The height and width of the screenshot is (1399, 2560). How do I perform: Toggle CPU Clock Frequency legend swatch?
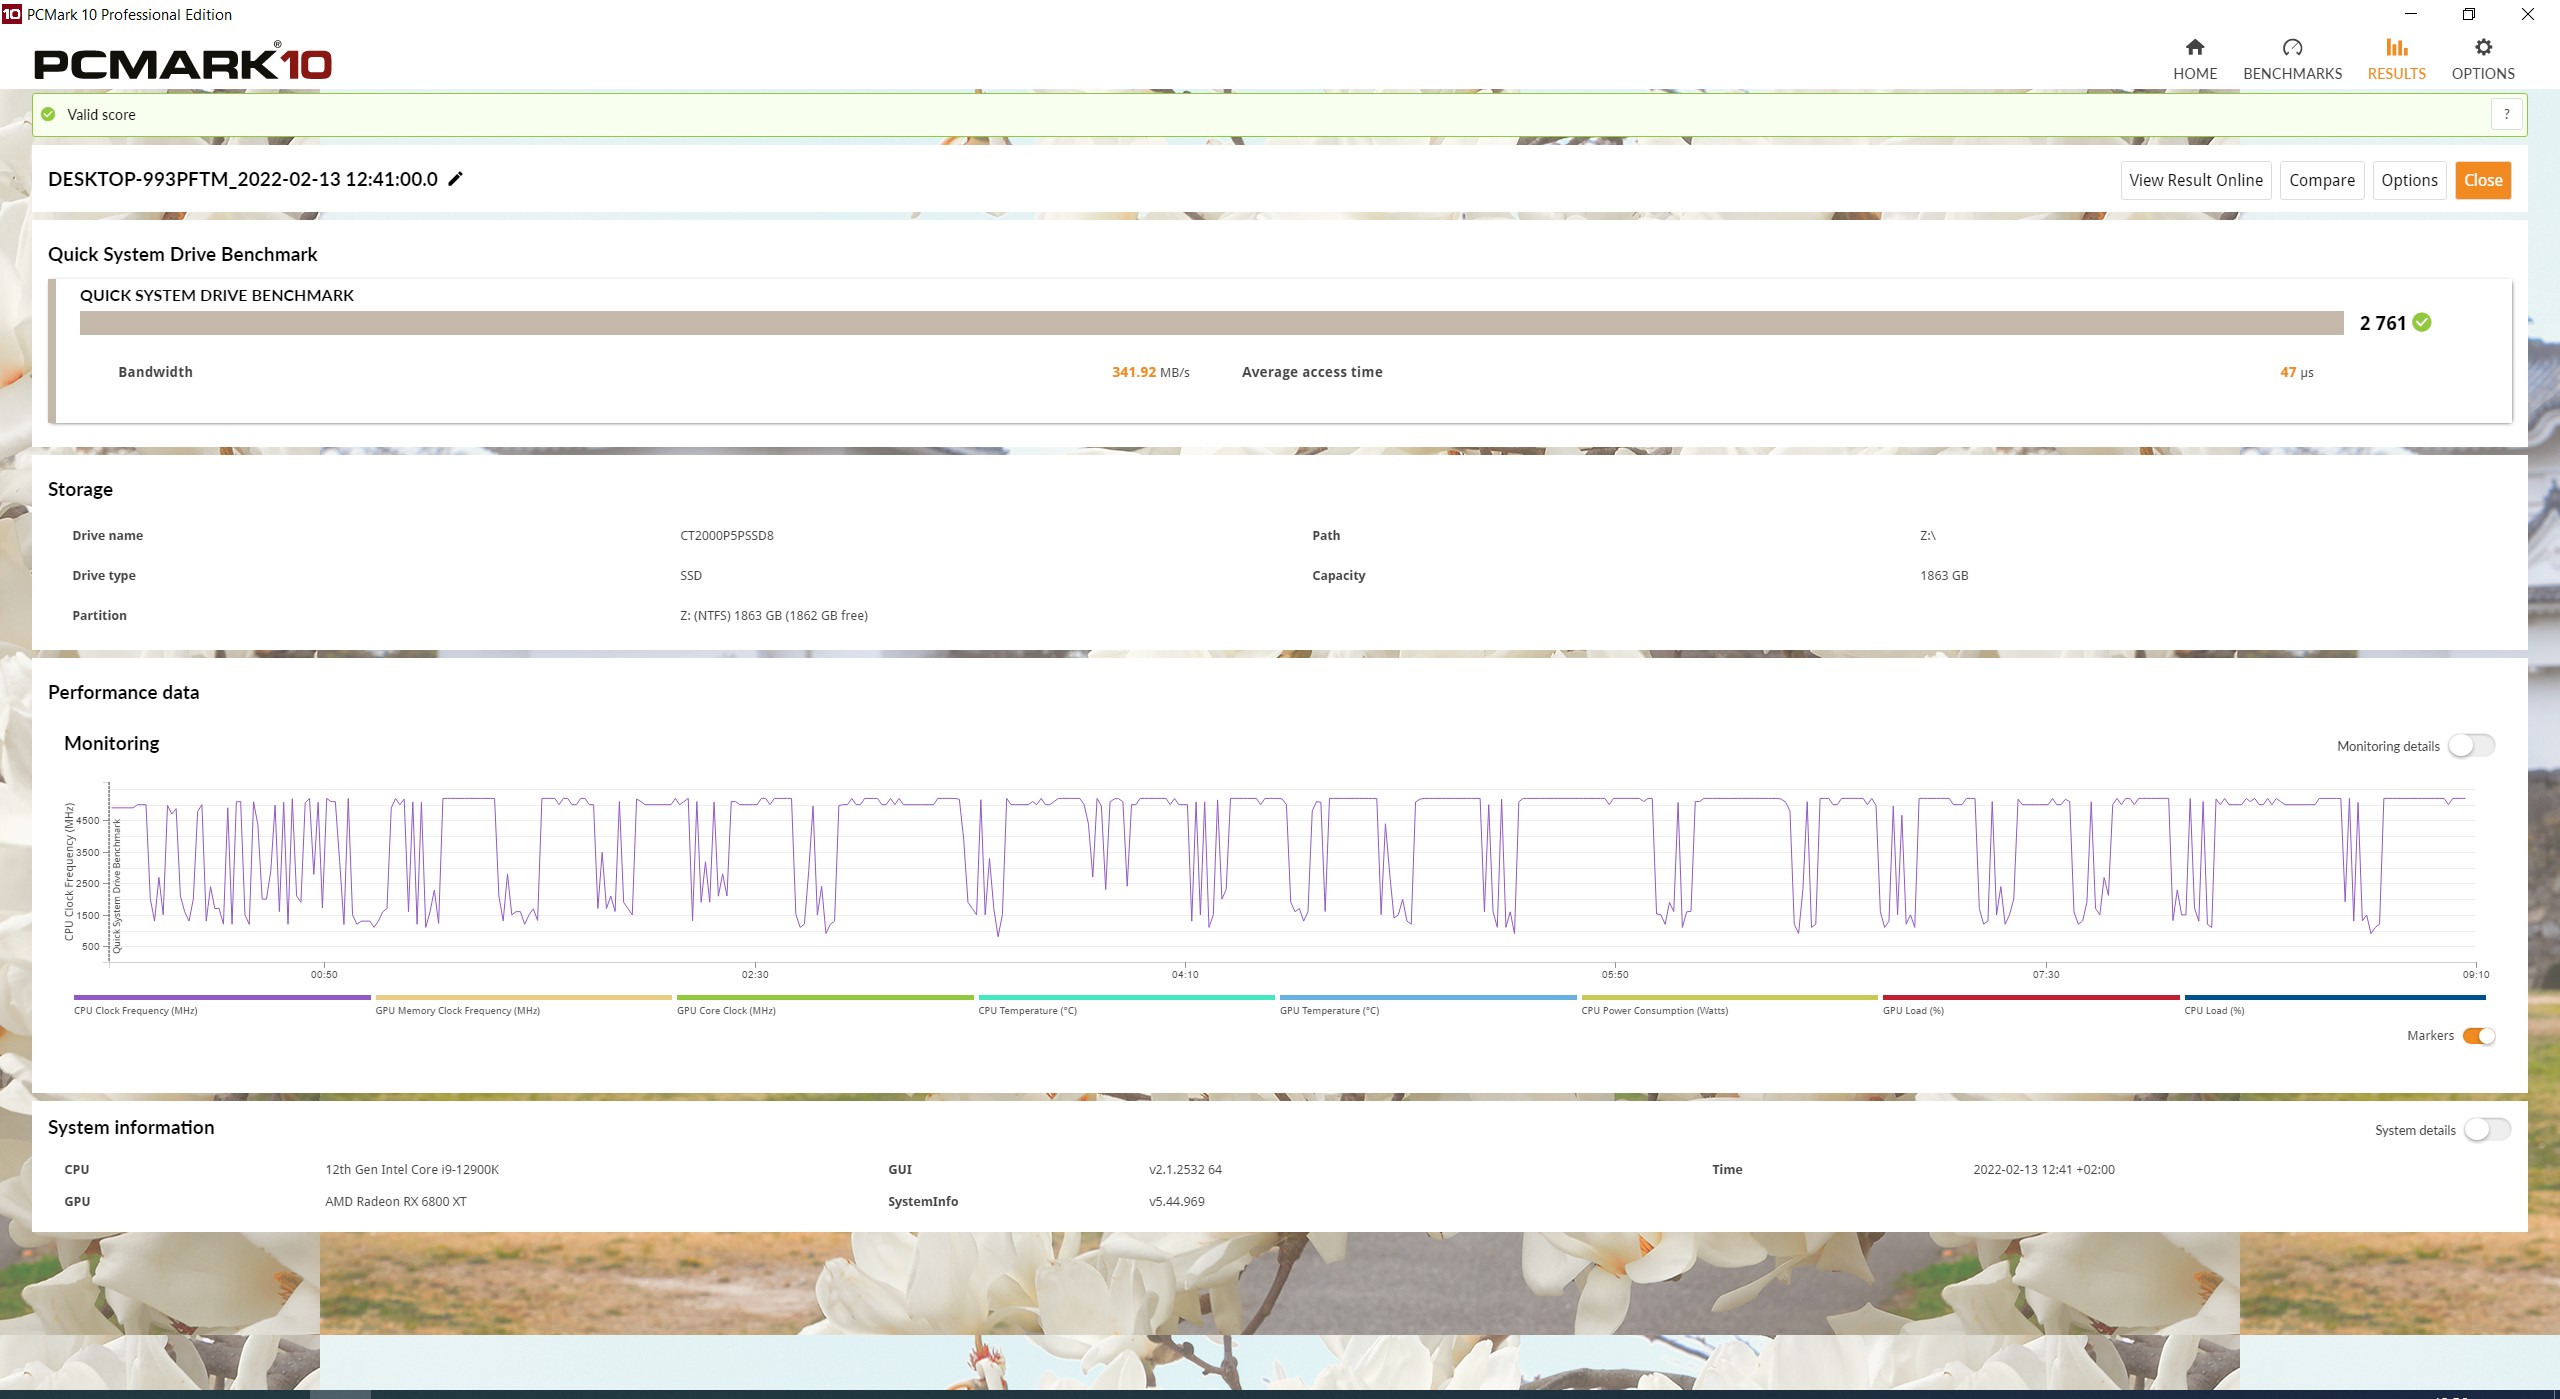222,997
